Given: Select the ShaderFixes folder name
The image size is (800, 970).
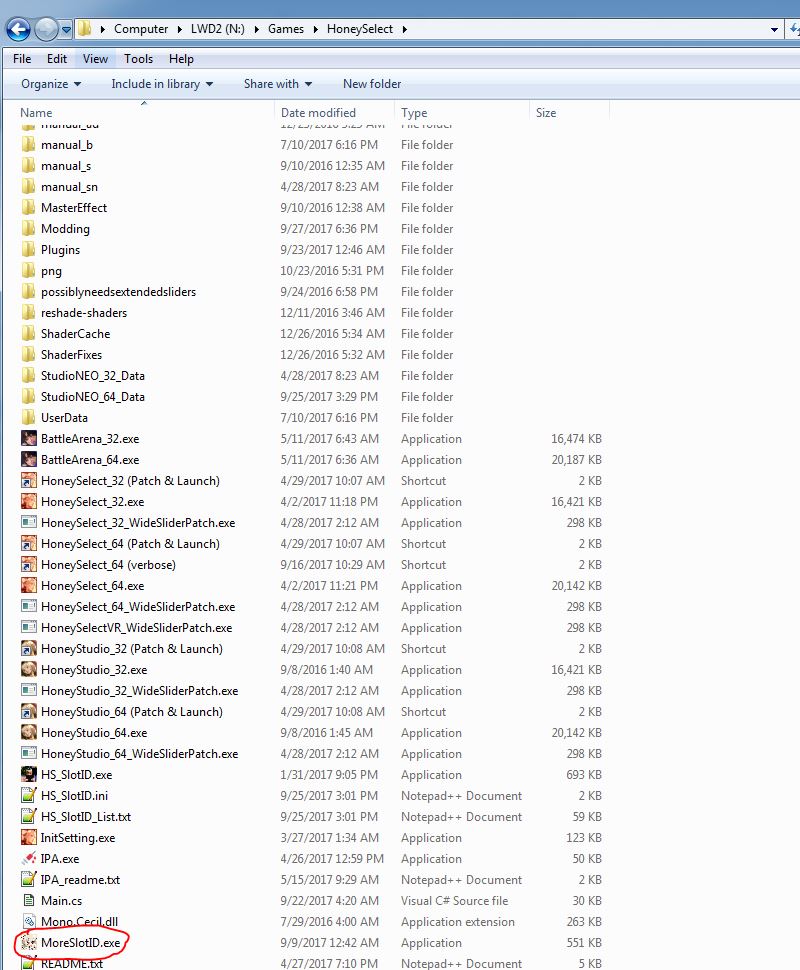Looking at the screenshot, I should click(x=71, y=355).
